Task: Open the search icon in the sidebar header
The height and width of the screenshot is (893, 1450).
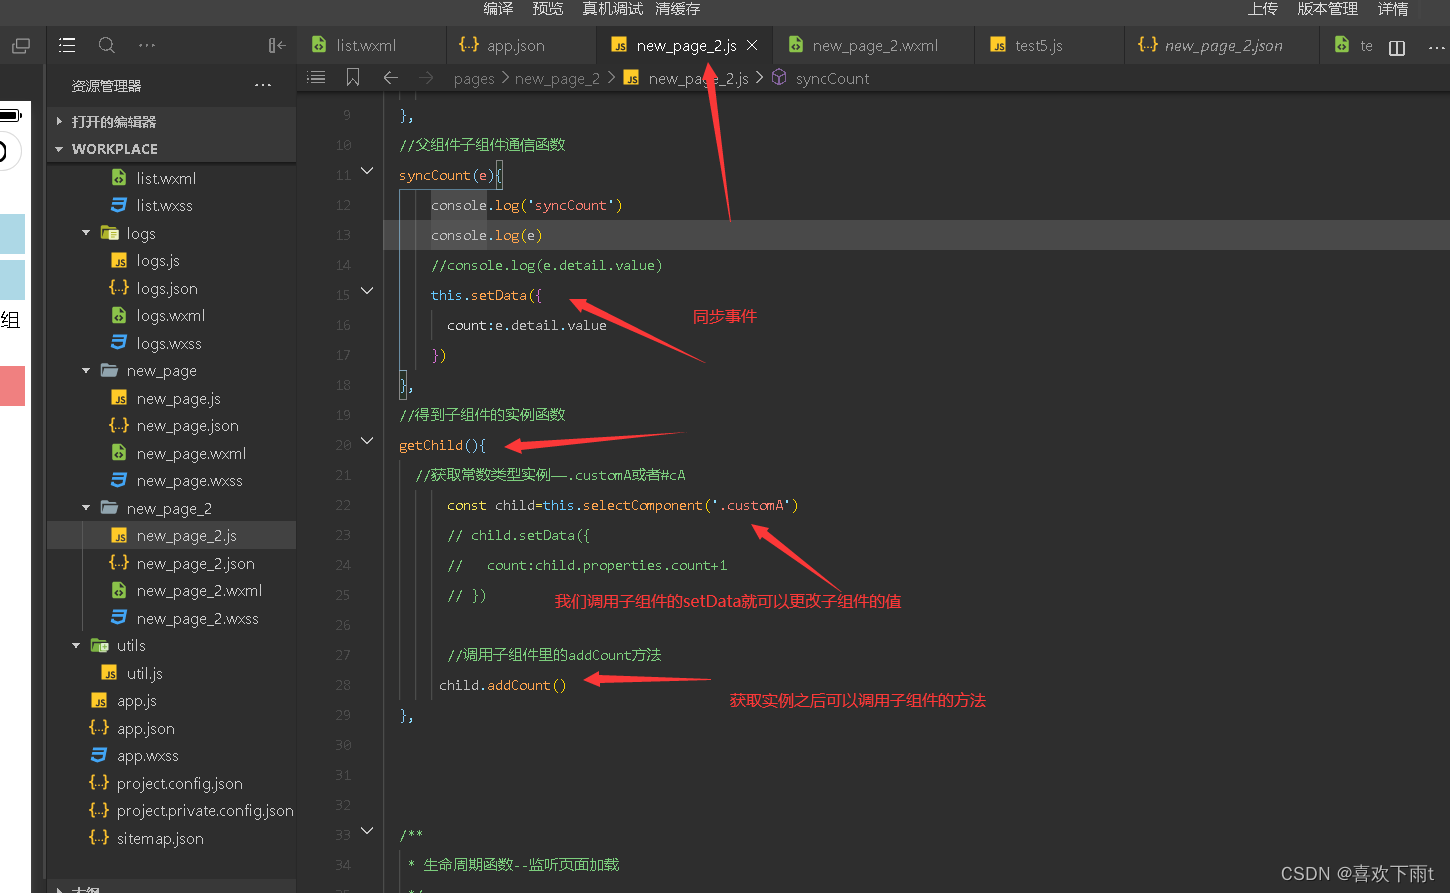Action: [107, 45]
